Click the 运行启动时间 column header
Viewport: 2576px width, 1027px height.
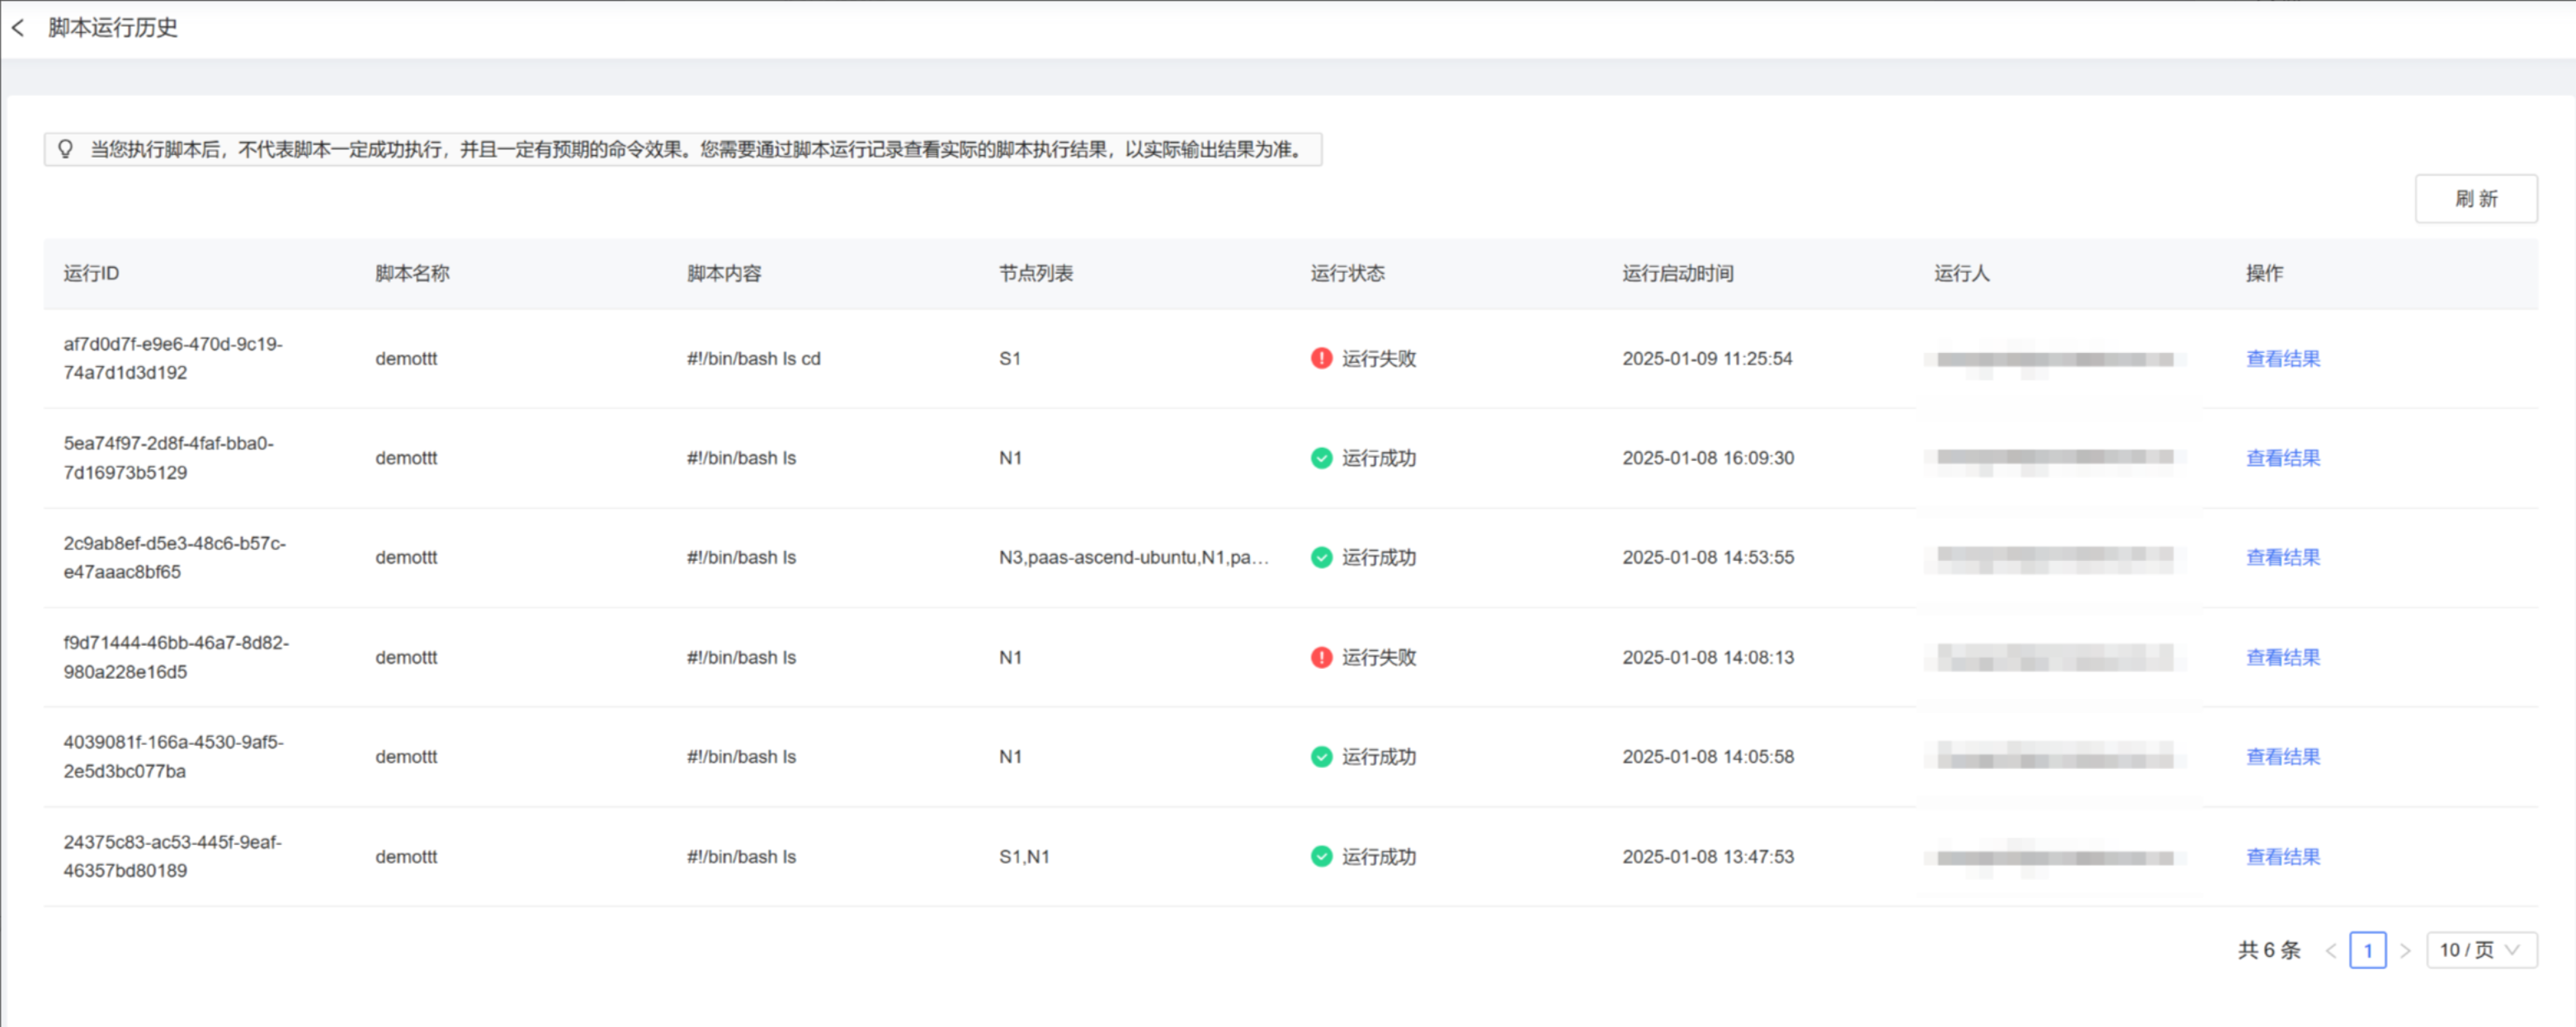coord(1678,273)
